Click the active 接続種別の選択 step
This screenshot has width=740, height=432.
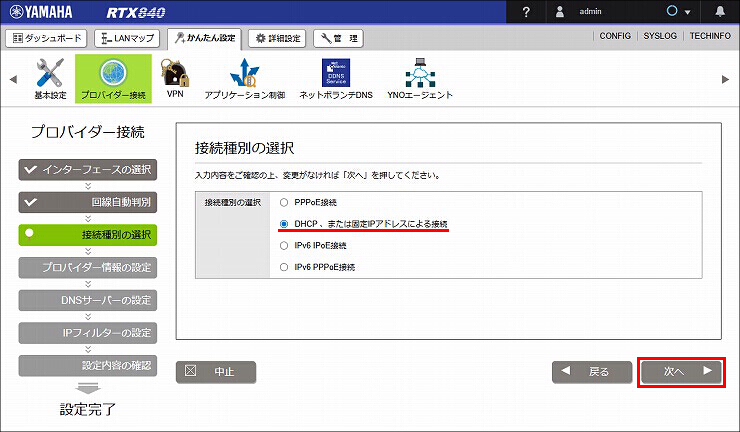(88, 235)
